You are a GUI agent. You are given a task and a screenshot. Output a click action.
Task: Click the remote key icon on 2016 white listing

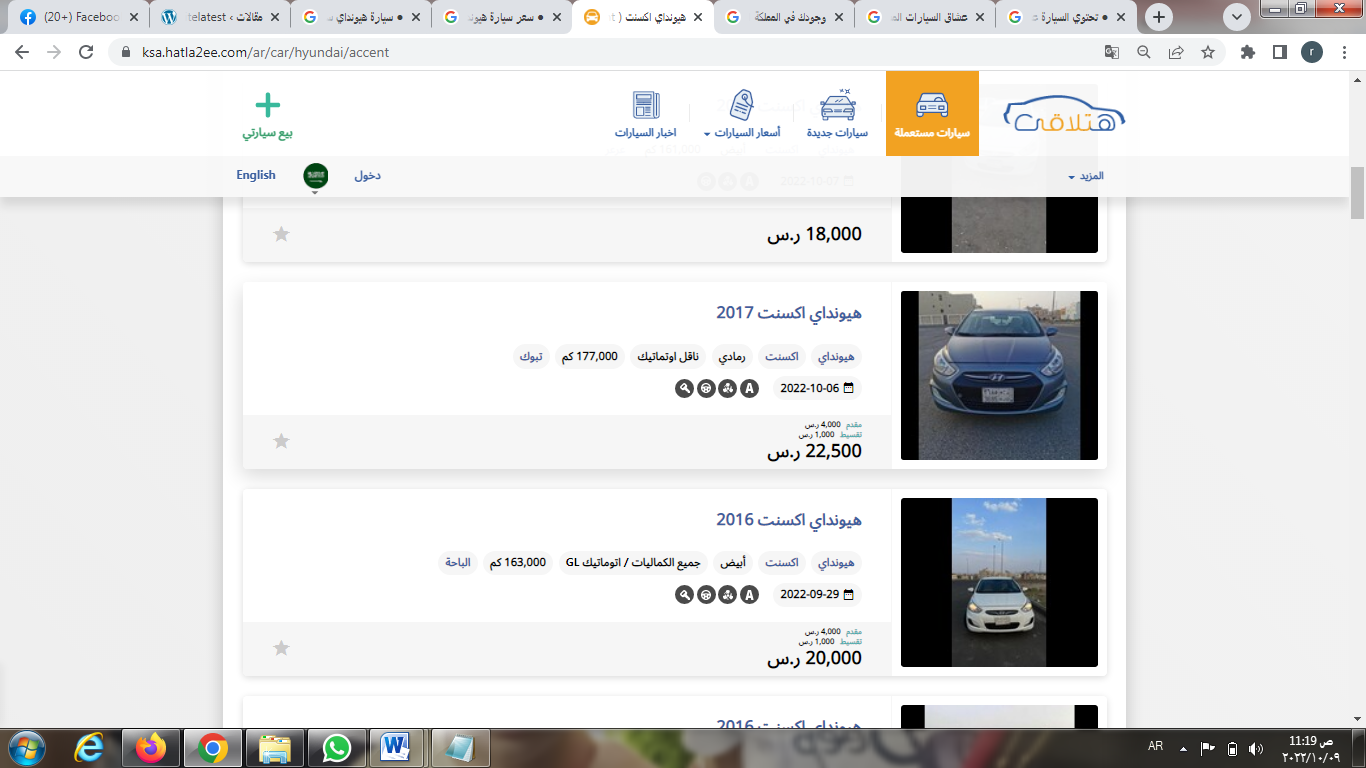[684, 595]
